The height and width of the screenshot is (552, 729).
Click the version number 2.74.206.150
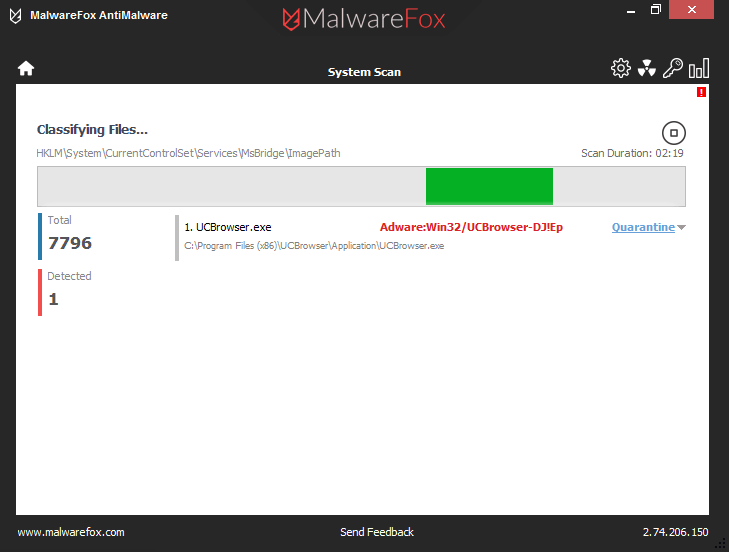(675, 532)
